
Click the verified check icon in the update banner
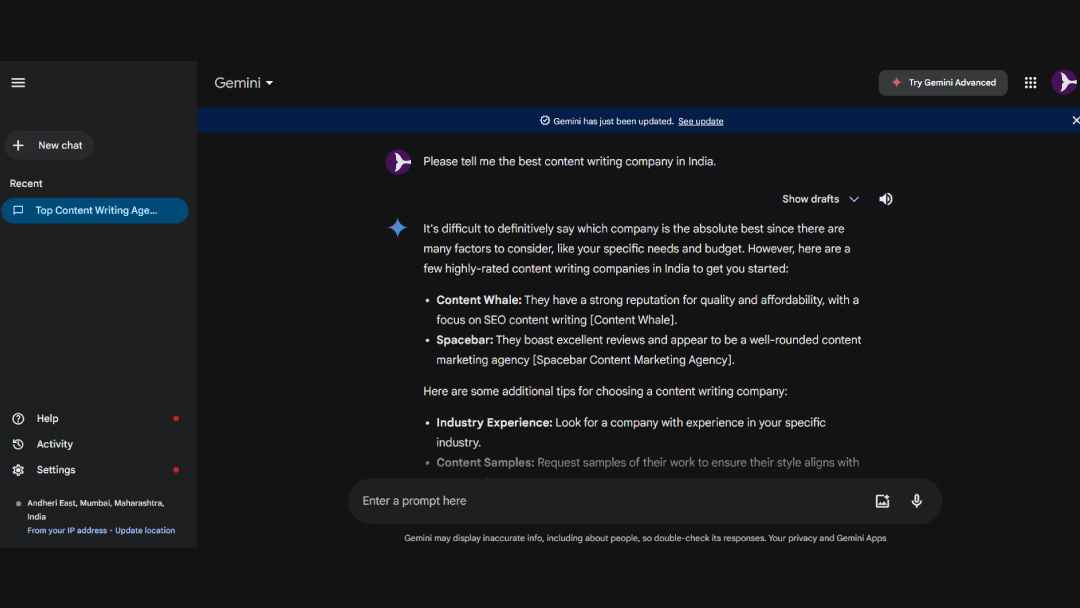[x=545, y=120]
